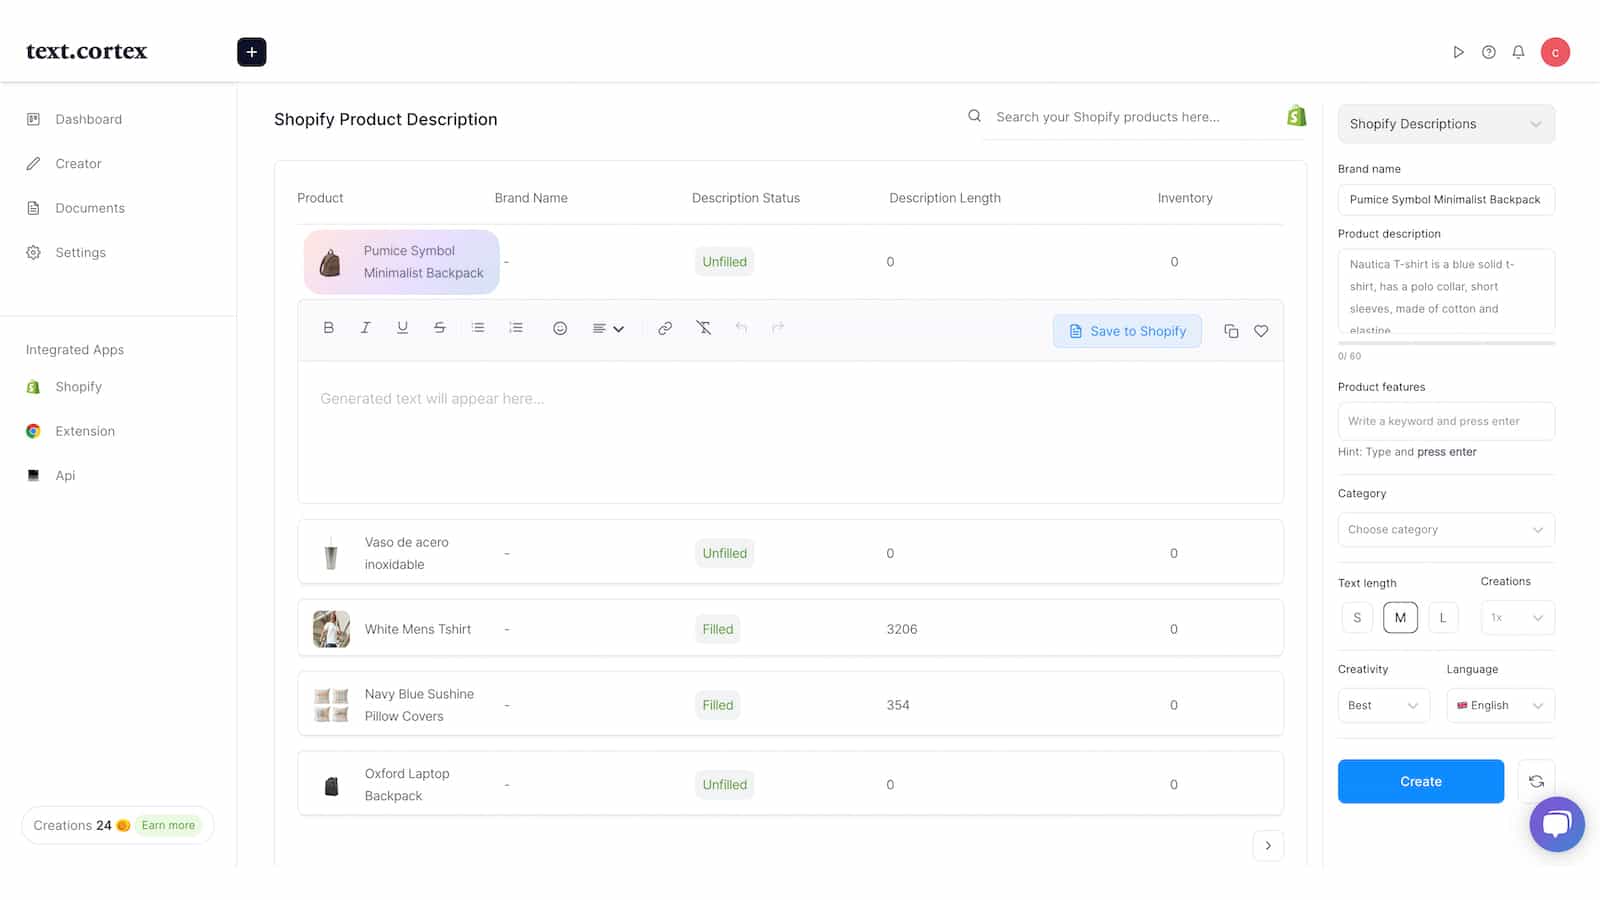Select Large text length
The image size is (1600, 900).
pyautogui.click(x=1443, y=617)
